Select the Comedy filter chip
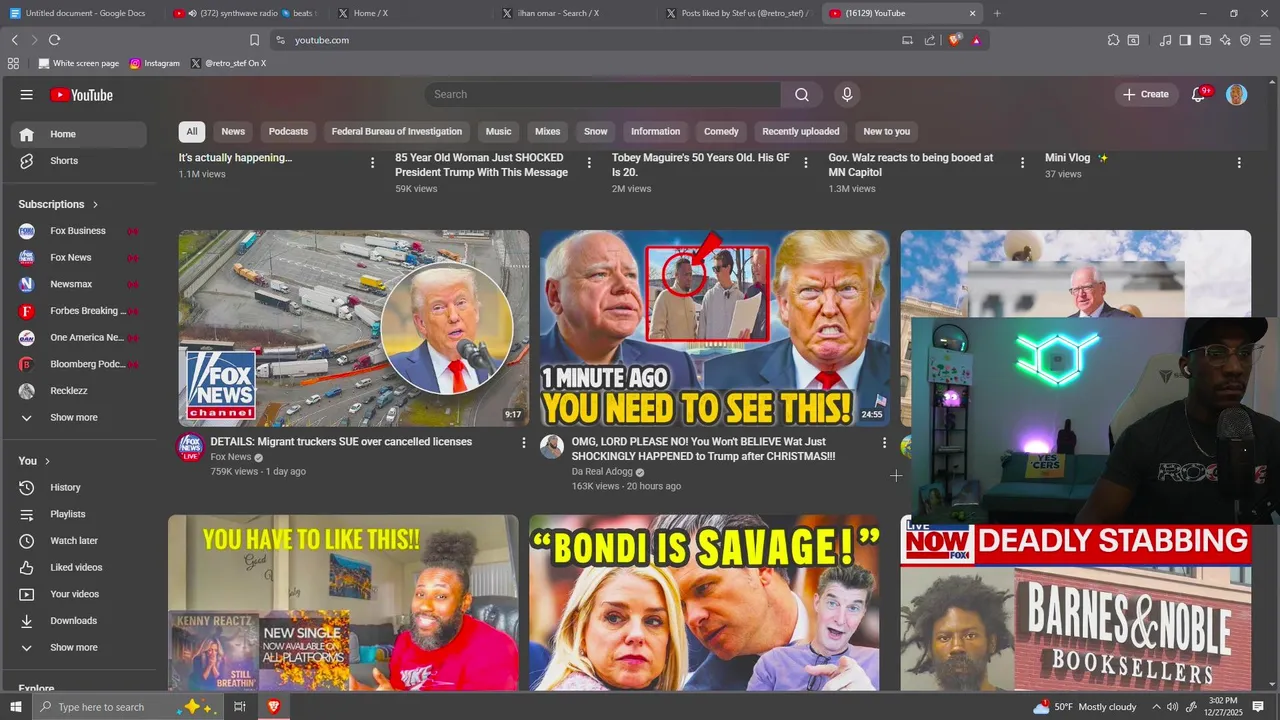The width and height of the screenshot is (1280, 720). pyautogui.click(x=721, y=131)
